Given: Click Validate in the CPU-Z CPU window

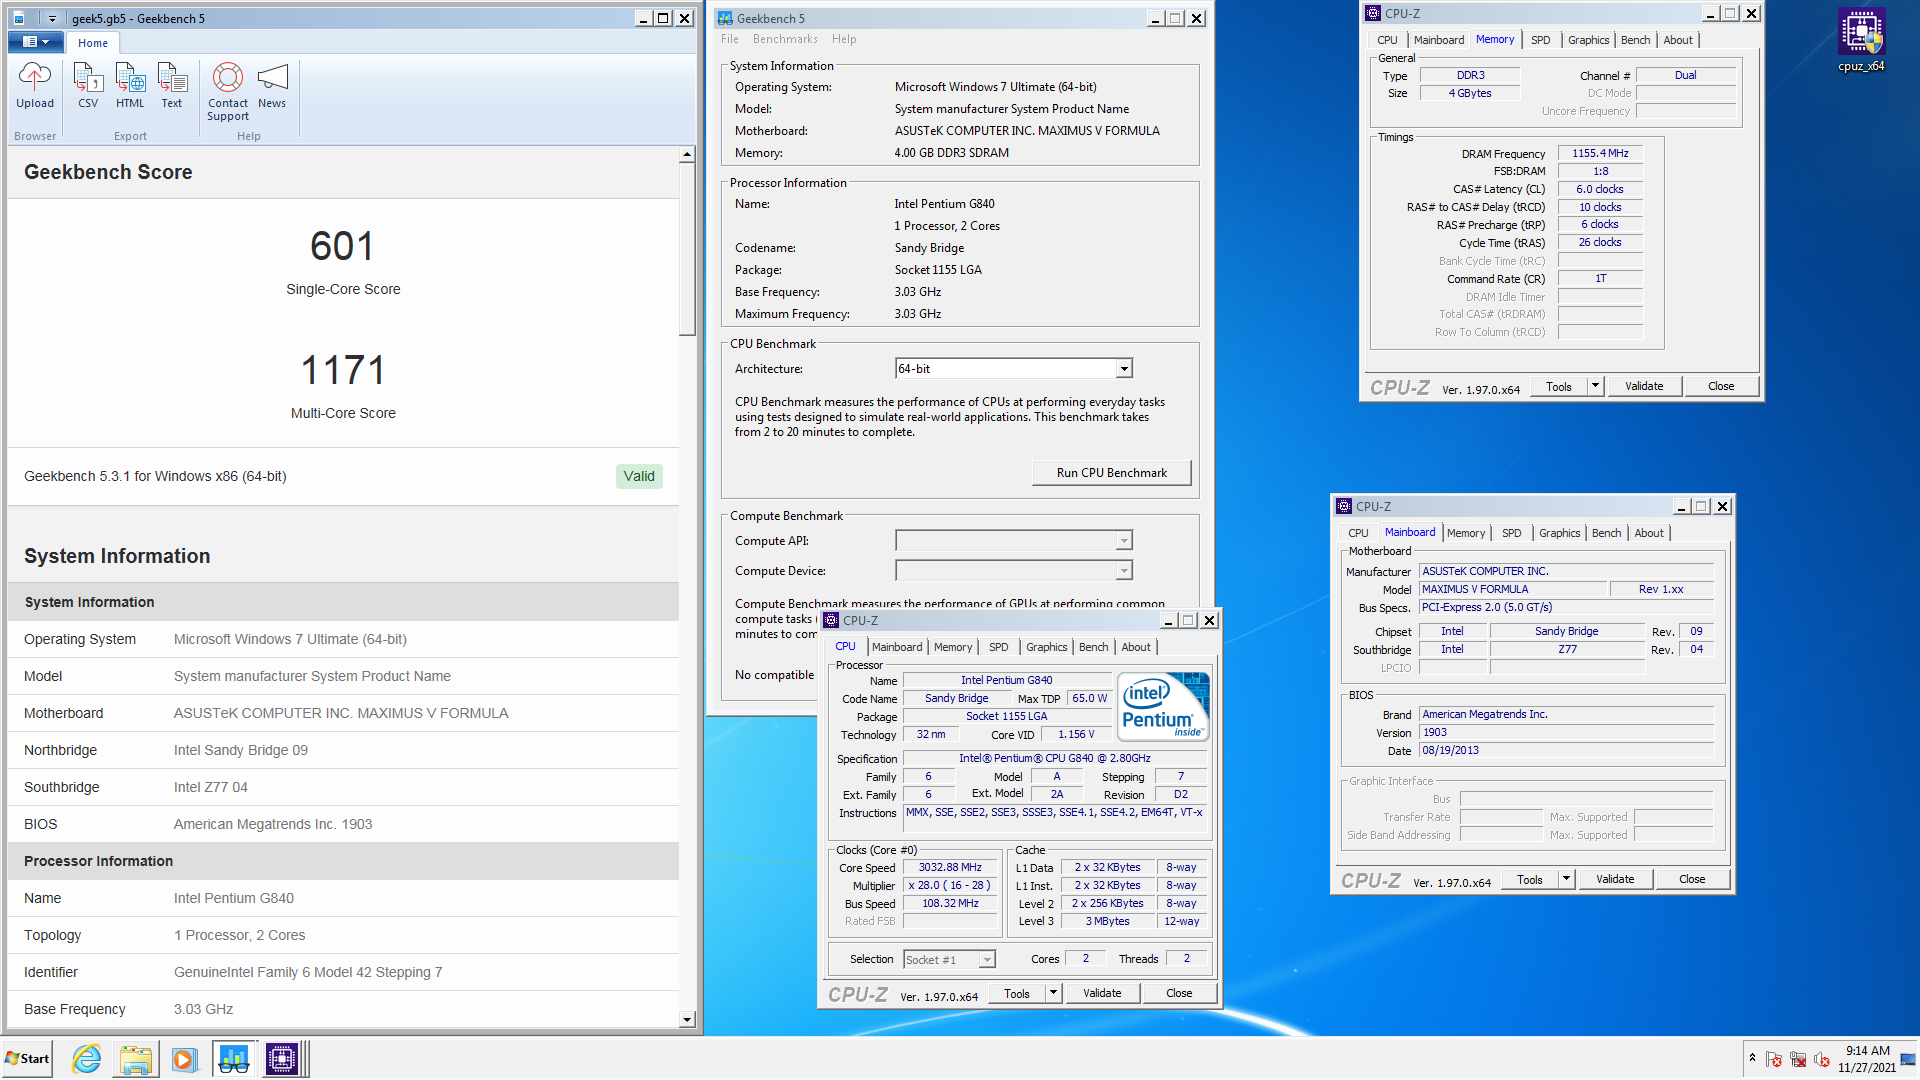Looking at the screenshot, I should 1102,993.
